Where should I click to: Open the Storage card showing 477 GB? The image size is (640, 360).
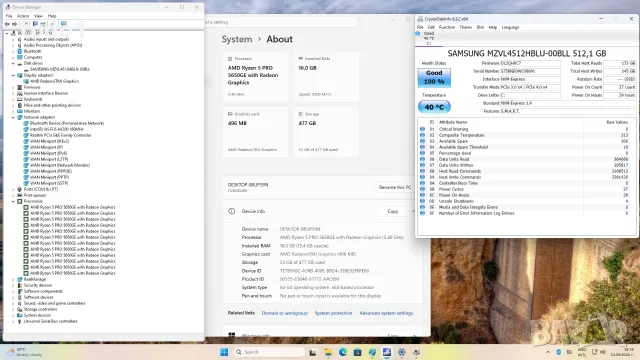(327, 132)
